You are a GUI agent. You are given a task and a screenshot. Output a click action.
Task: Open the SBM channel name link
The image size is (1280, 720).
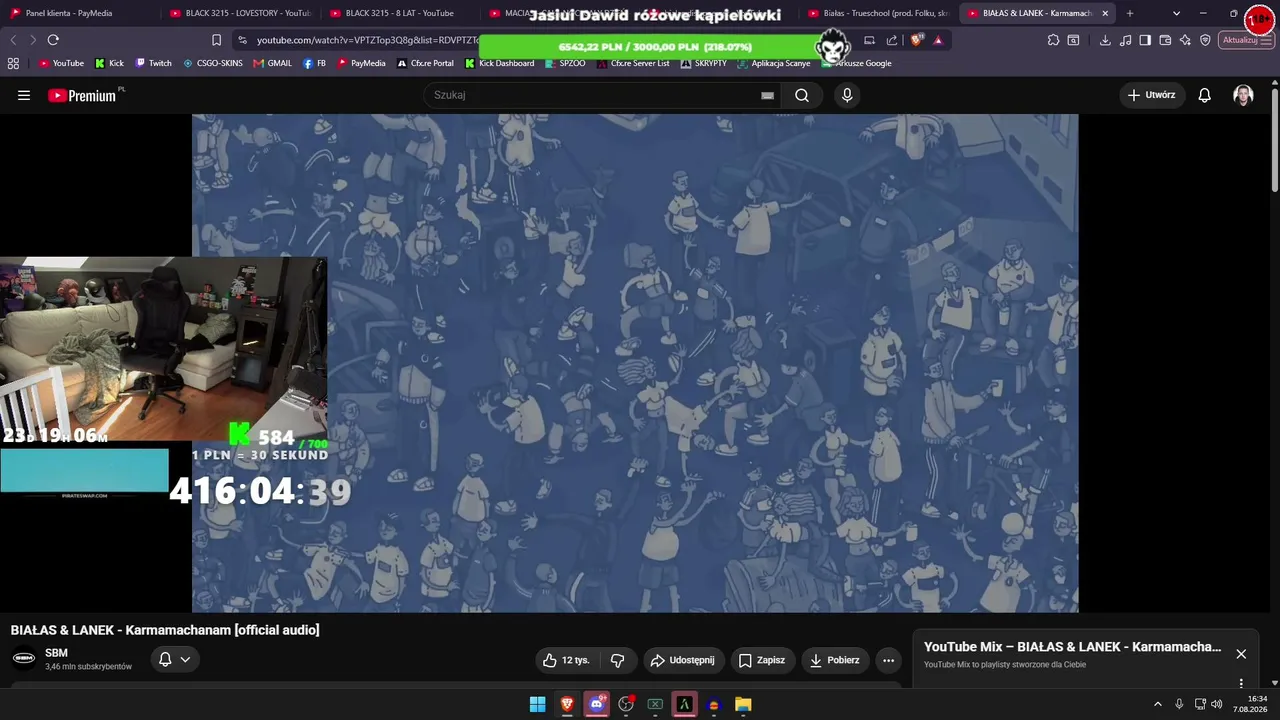click(56, 653)
